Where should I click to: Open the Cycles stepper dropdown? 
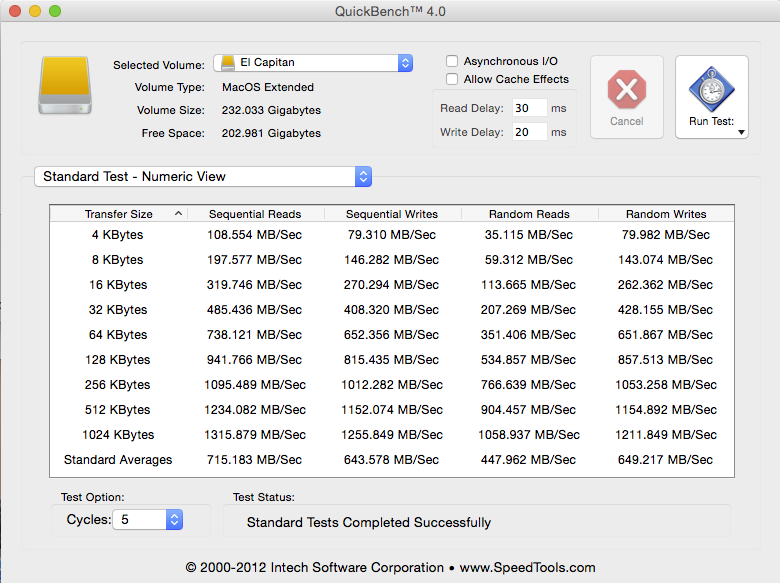pos(148,519)
